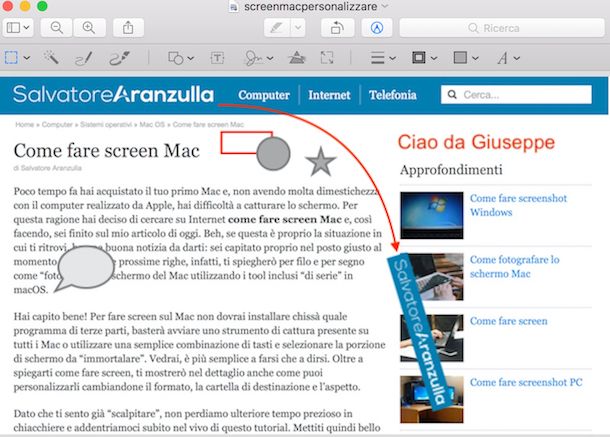
Task: Click the Cerca search box on webpage
Action: click(x=516, y=95)
